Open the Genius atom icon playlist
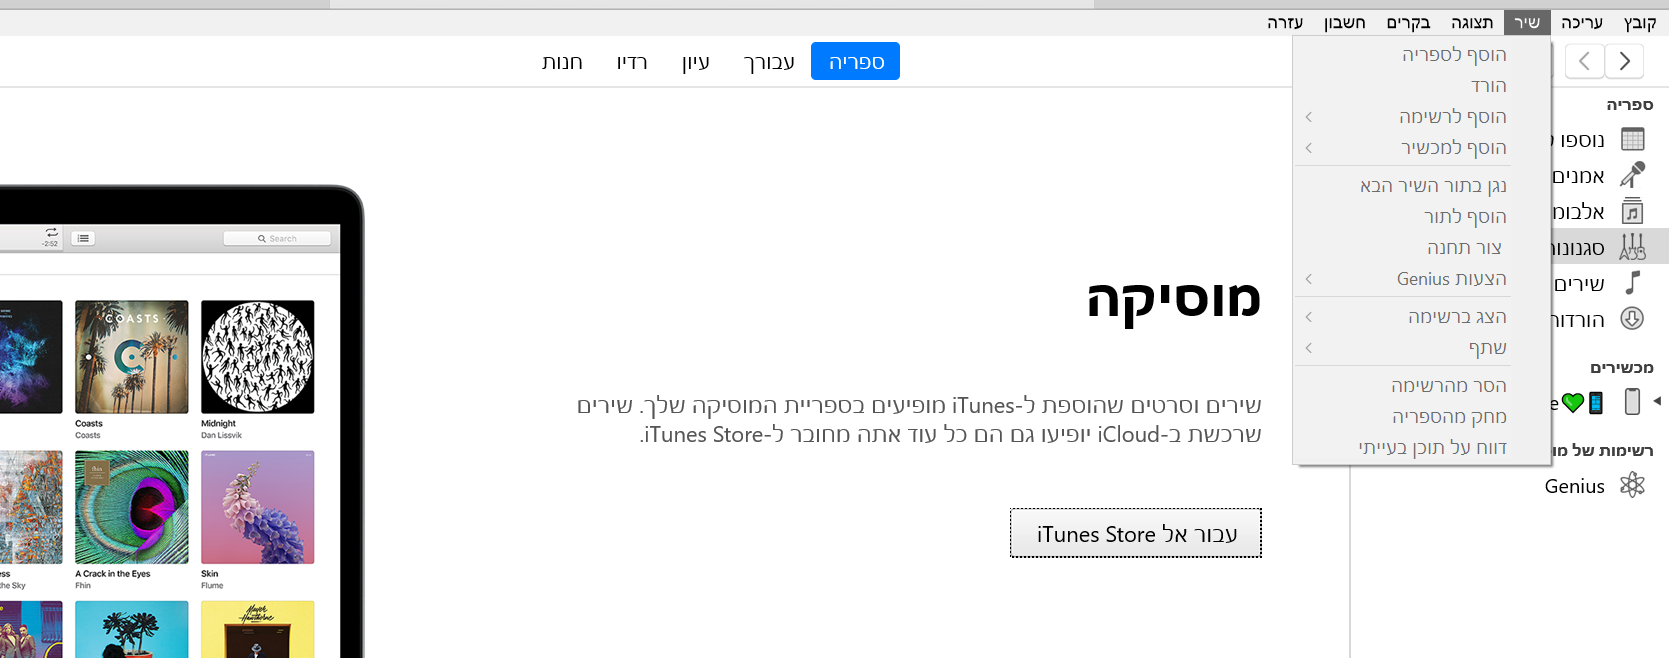The image size is (1669, 658). 1632,485
